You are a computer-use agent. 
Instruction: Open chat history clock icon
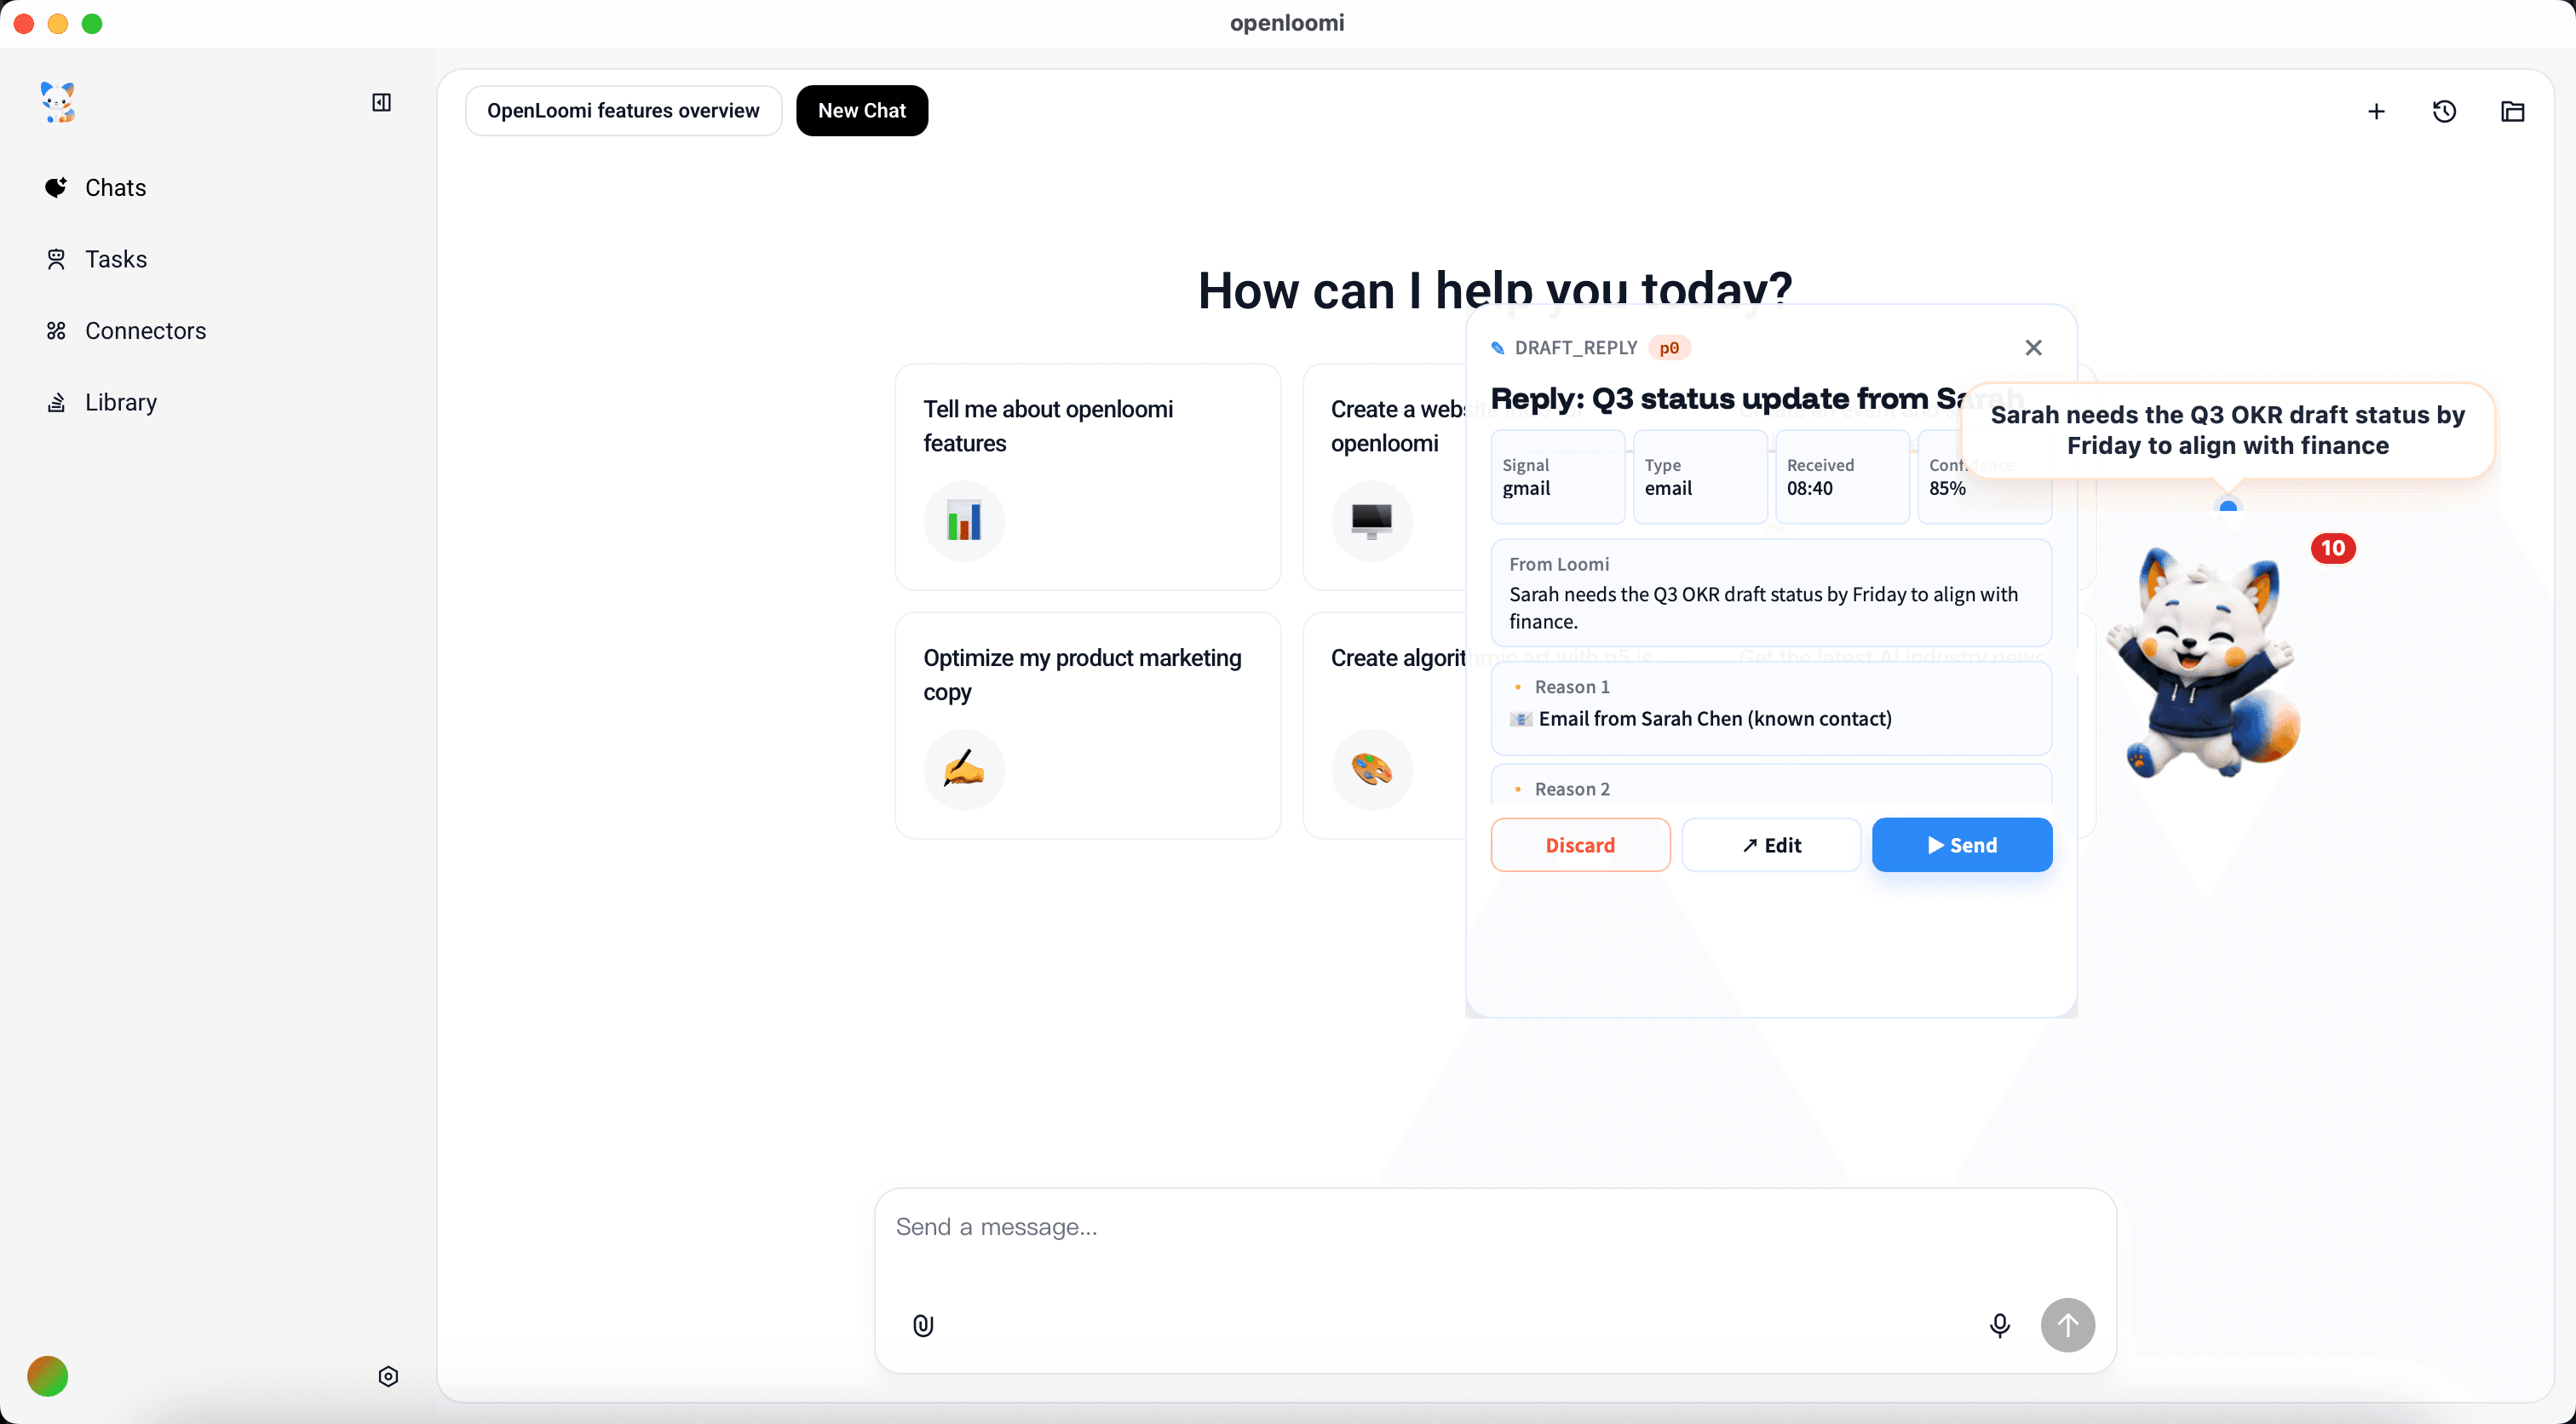[2444, 111]
